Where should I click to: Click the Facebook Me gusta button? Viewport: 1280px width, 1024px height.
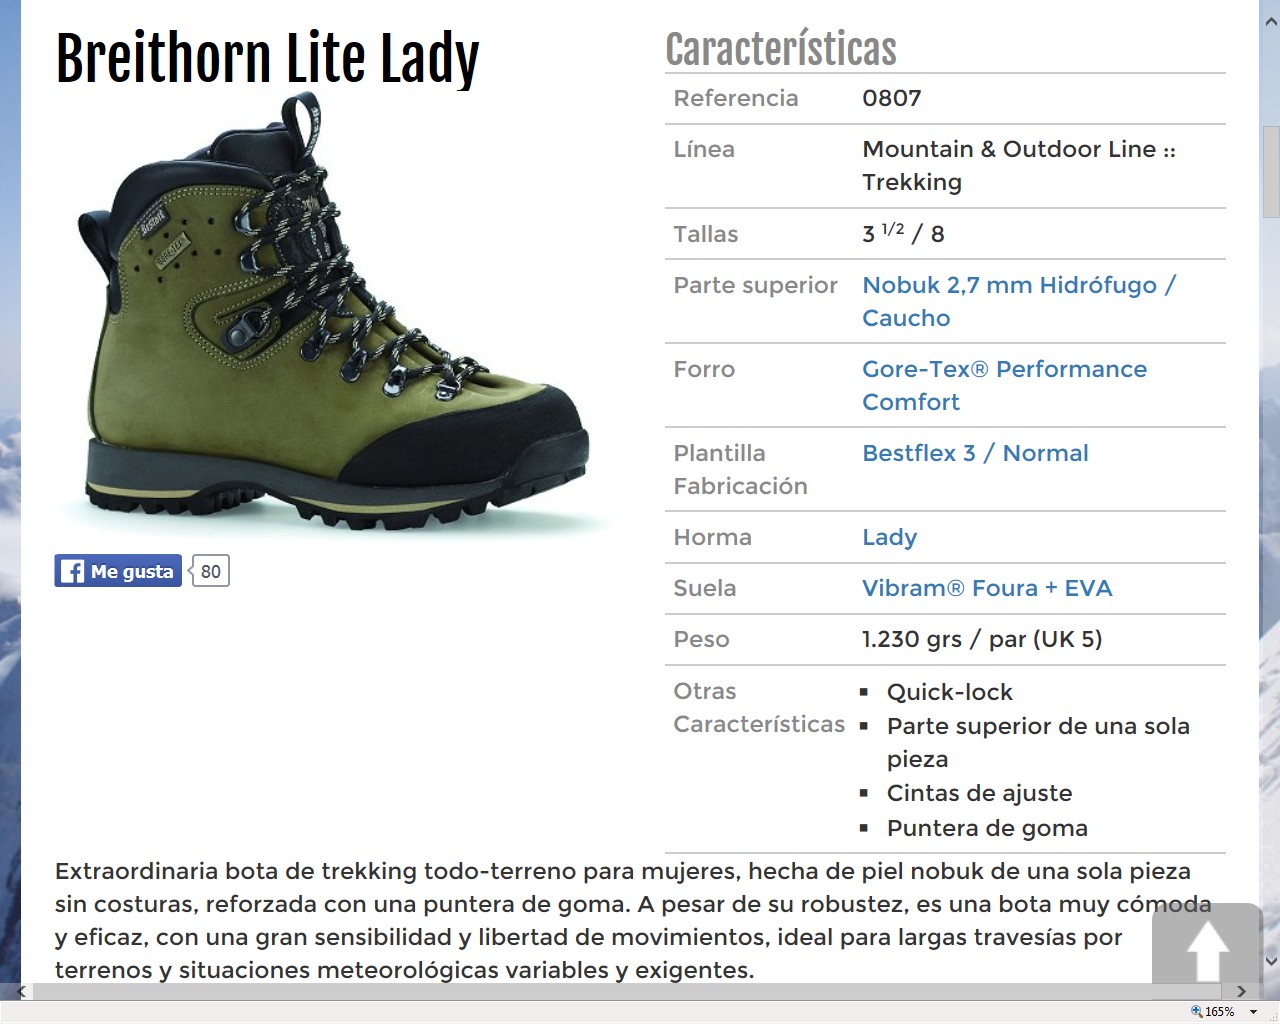(118, 571)
